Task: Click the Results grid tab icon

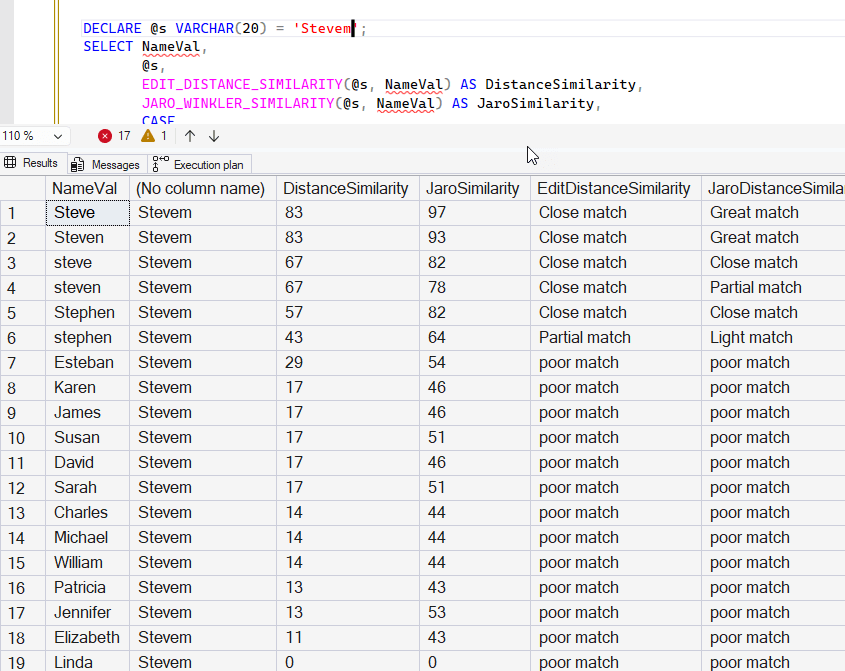Action: point(11,163)
